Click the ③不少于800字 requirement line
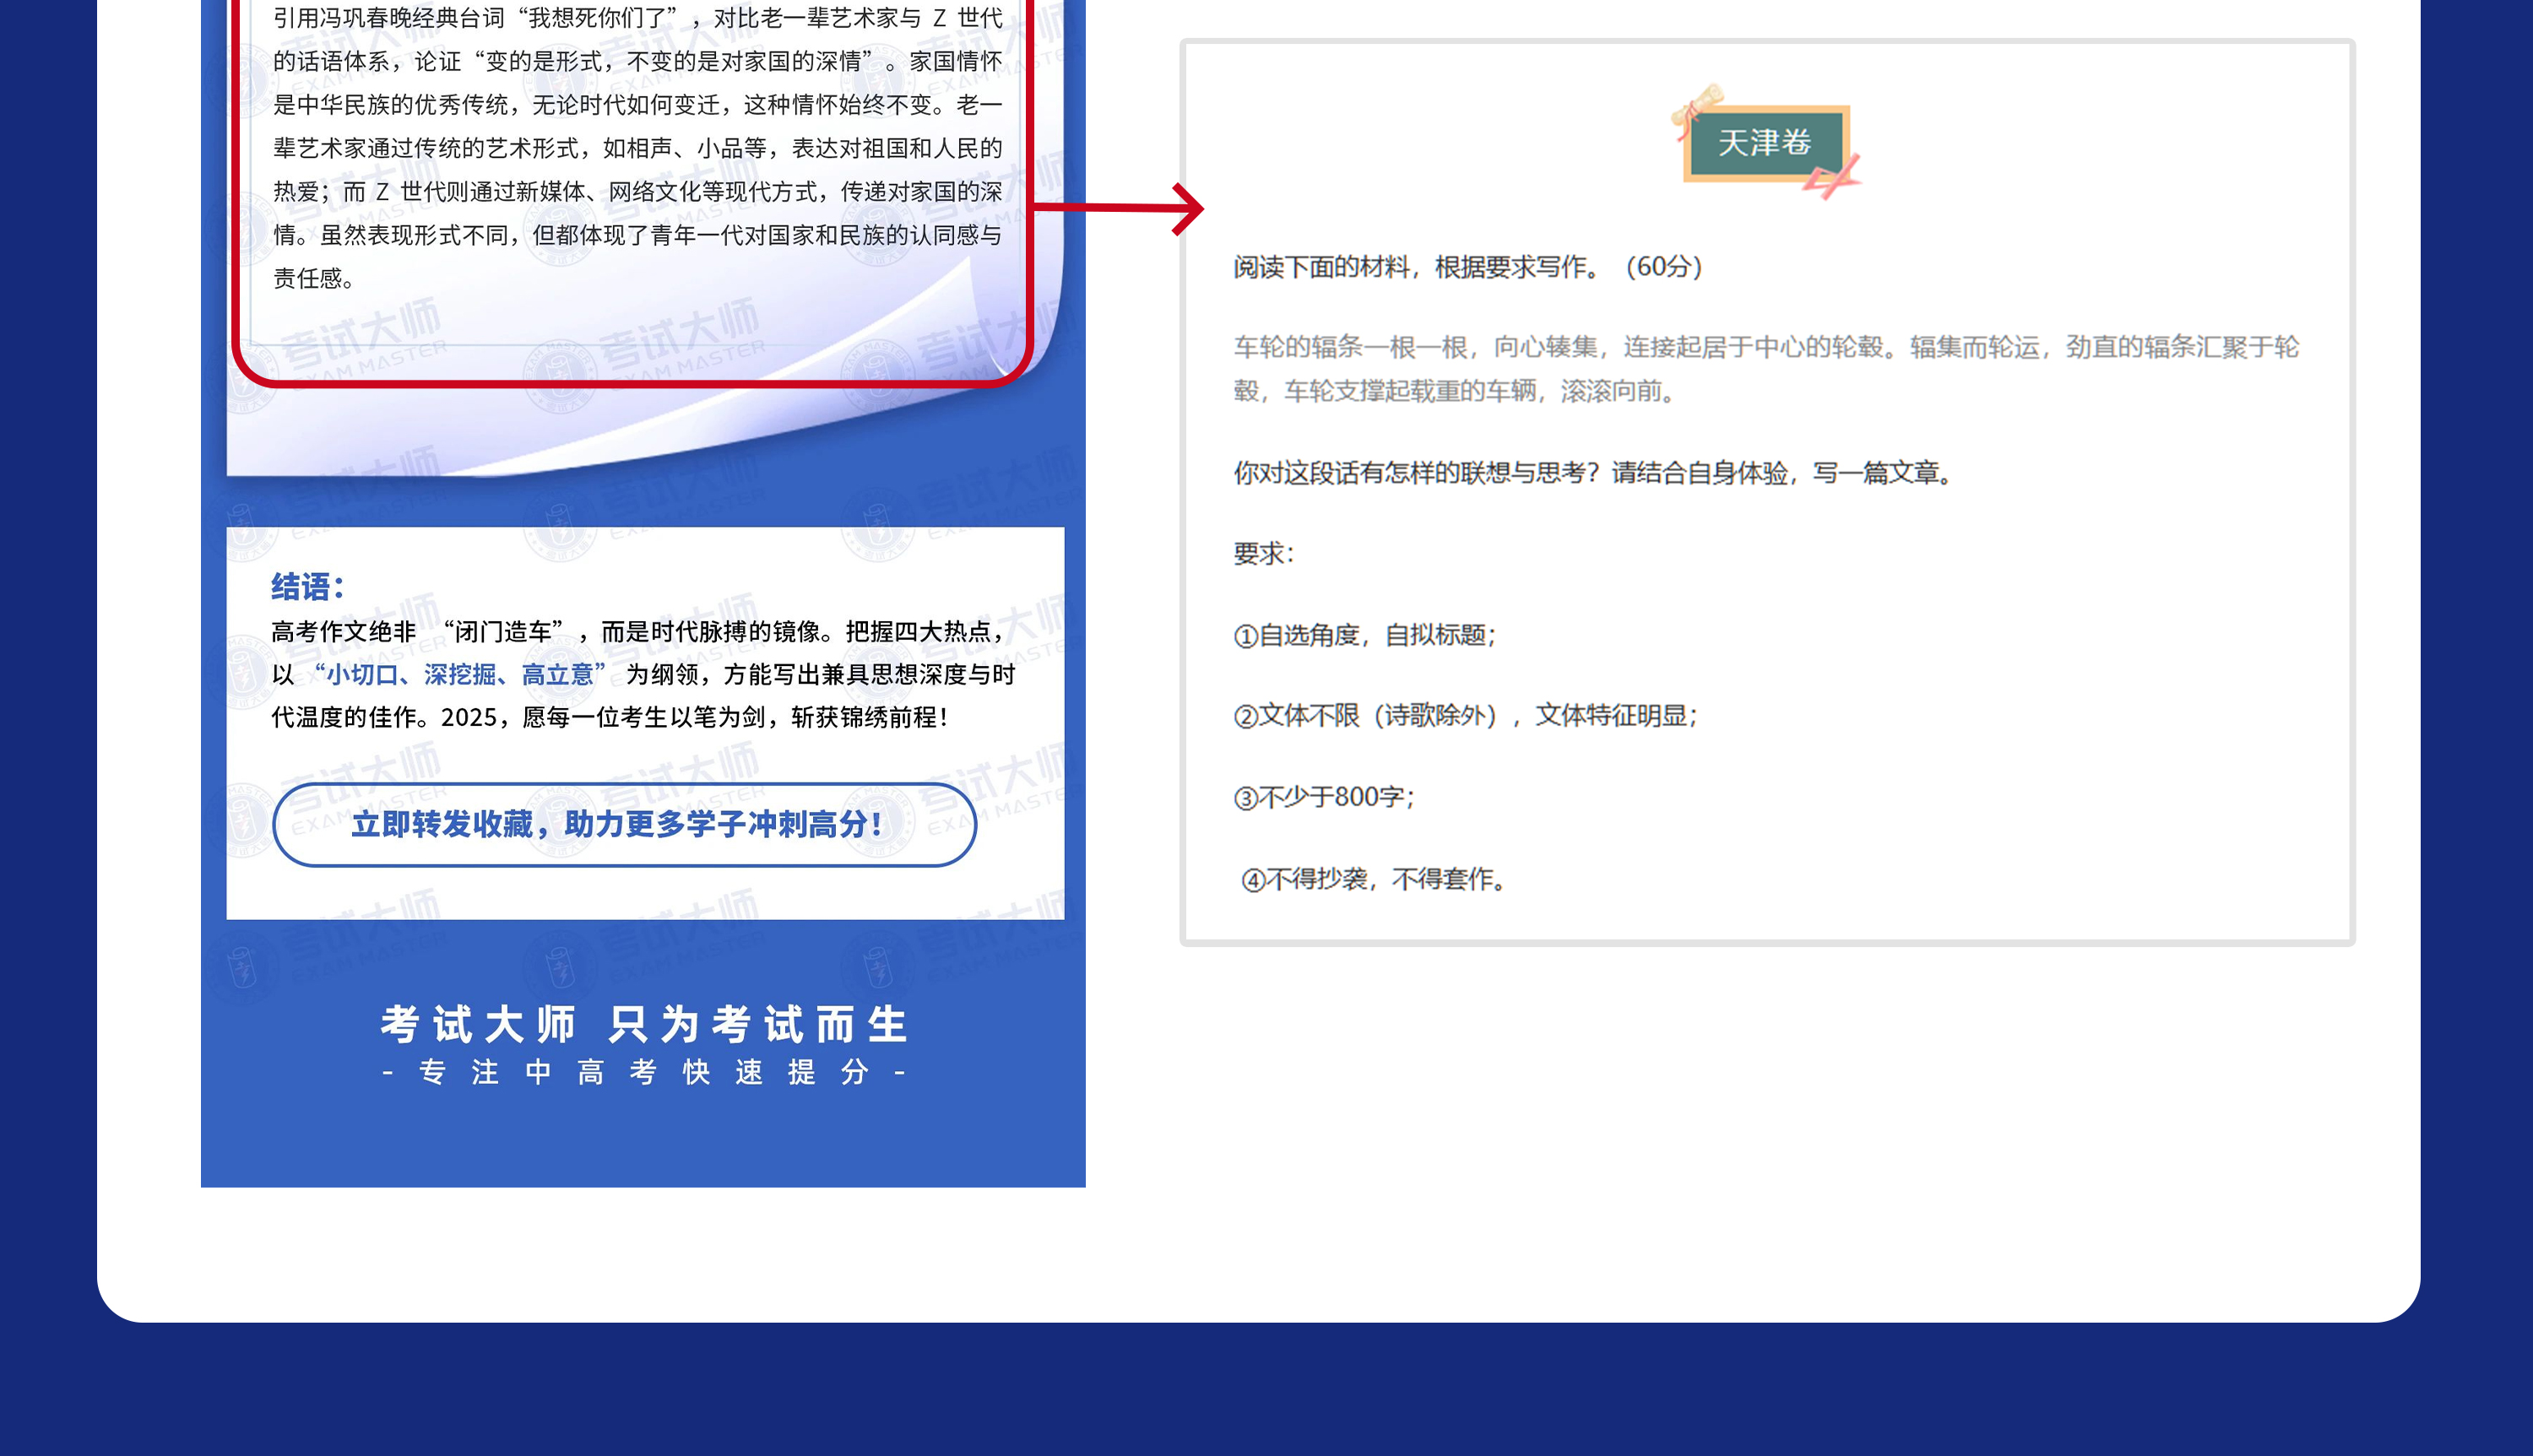 1324,797
